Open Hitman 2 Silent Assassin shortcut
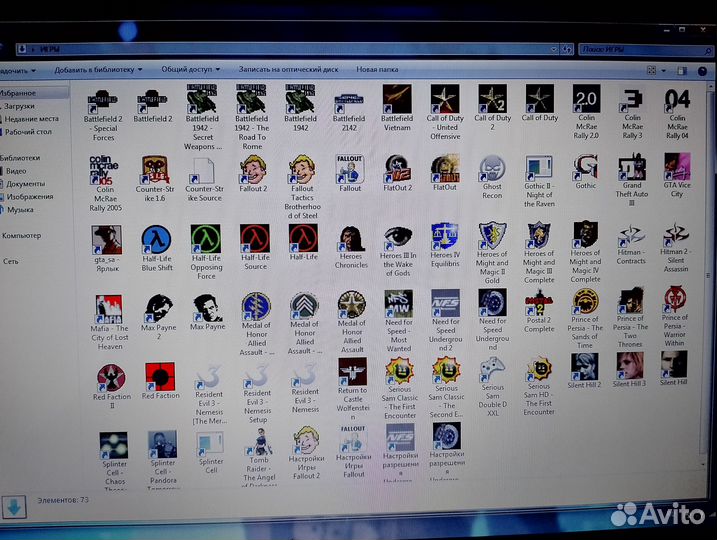This screenshot has width=717, height=540. click(676, 247)
